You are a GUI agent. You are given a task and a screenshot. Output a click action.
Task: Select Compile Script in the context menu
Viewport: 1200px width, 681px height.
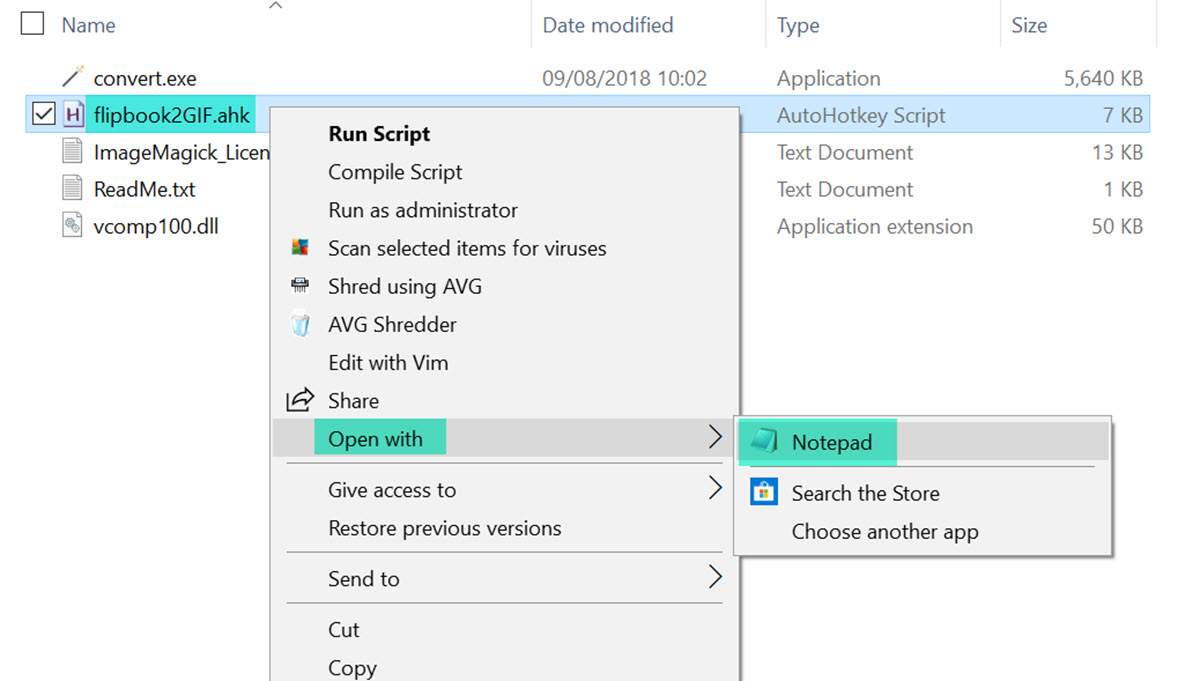point(395,172)
